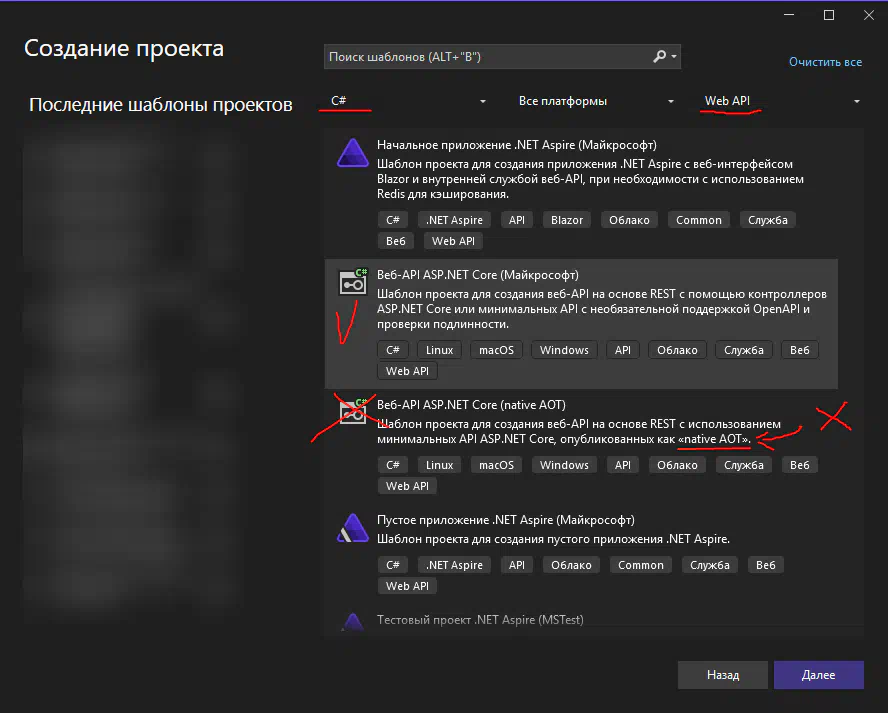Select the .NET Aspire starter app icon
The width and height of the screenshot is (888, 713).
tap(353, 153)
